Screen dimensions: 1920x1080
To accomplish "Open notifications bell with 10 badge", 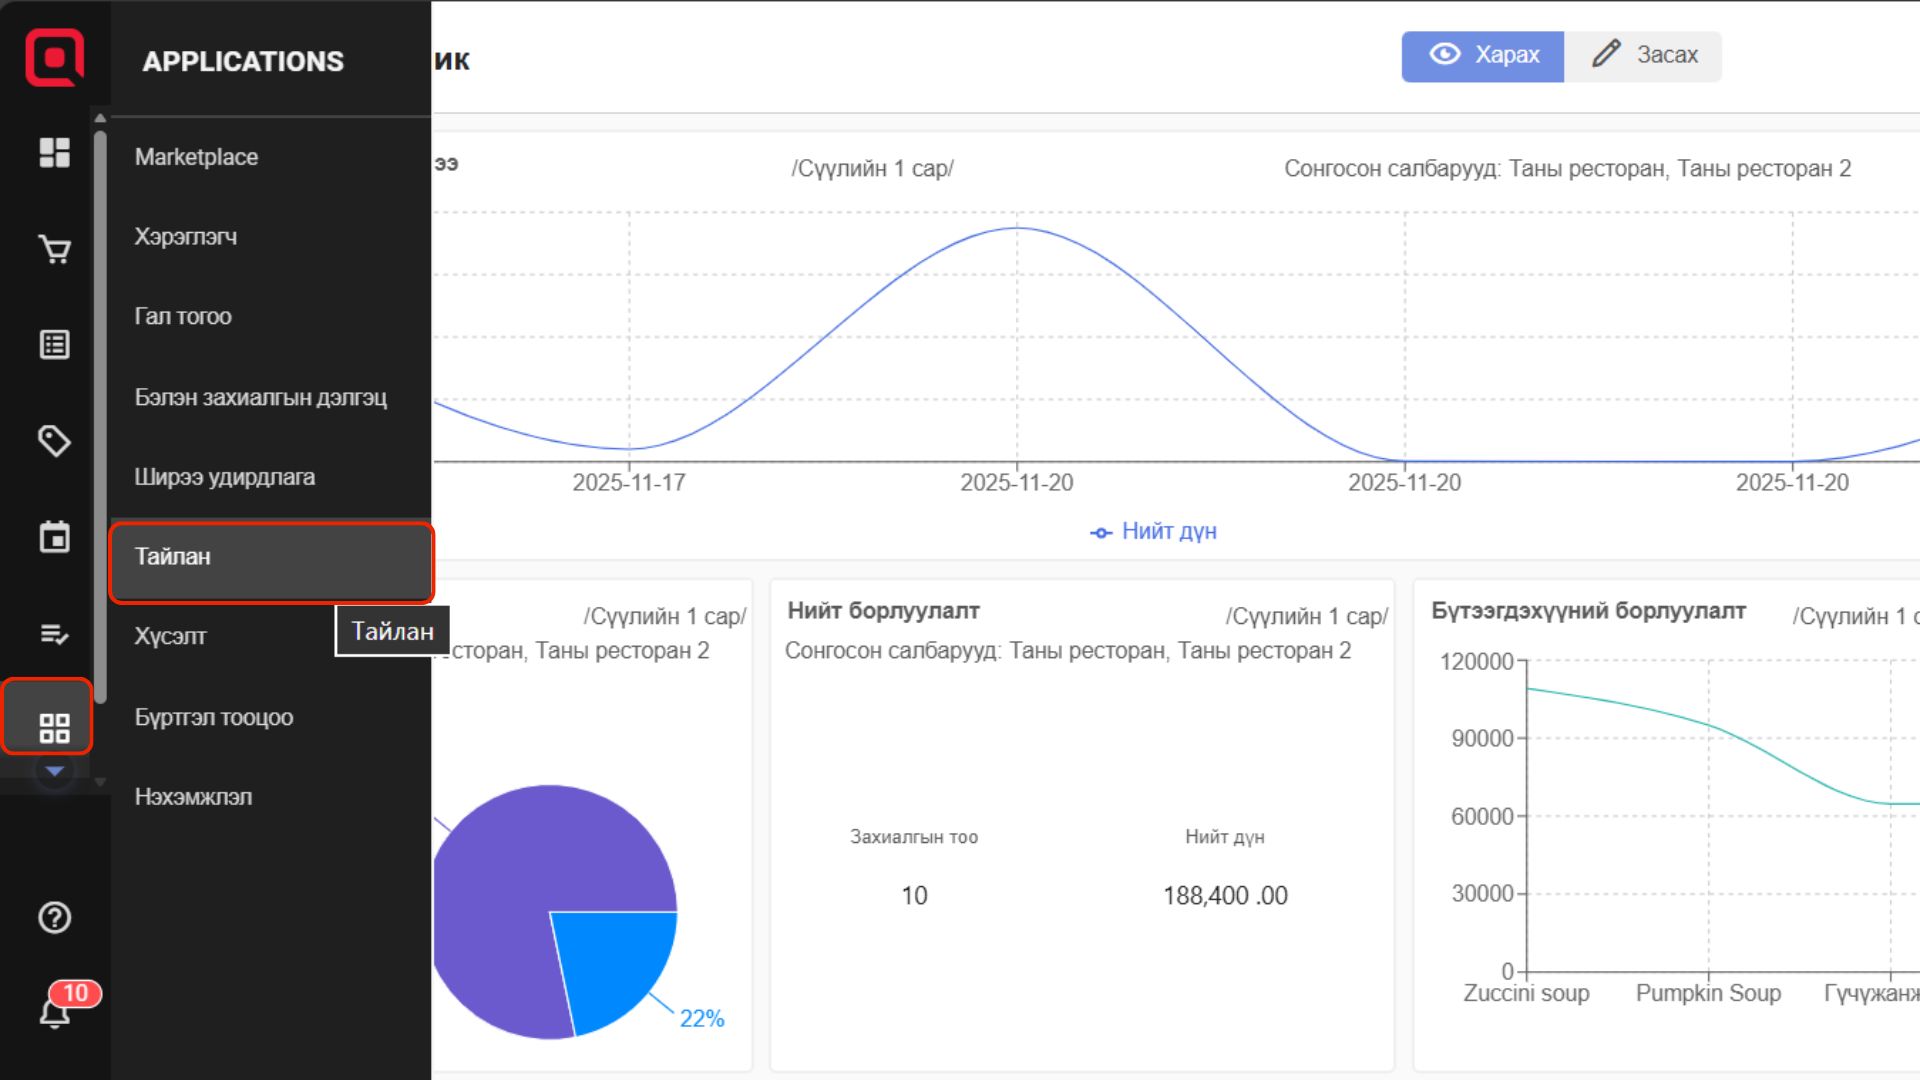I will click(x=56, y=1012).
